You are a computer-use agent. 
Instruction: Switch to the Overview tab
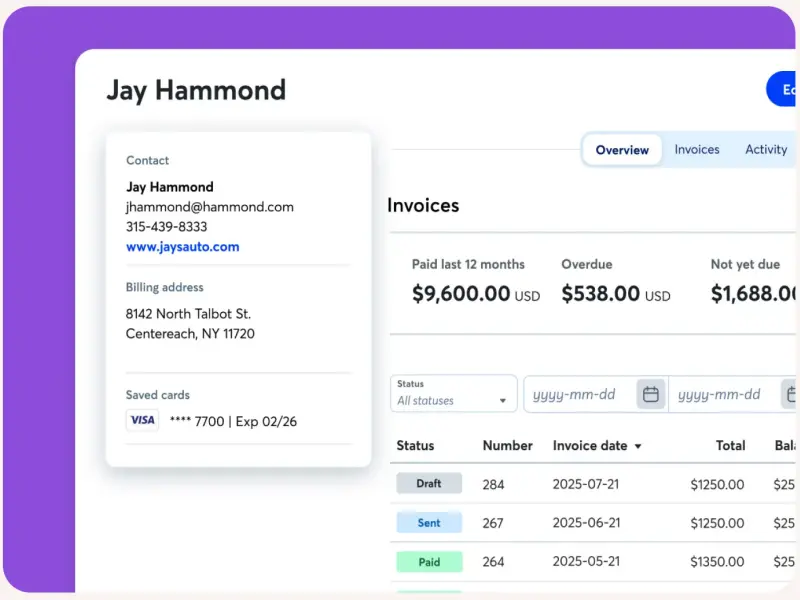pos(622,150)
